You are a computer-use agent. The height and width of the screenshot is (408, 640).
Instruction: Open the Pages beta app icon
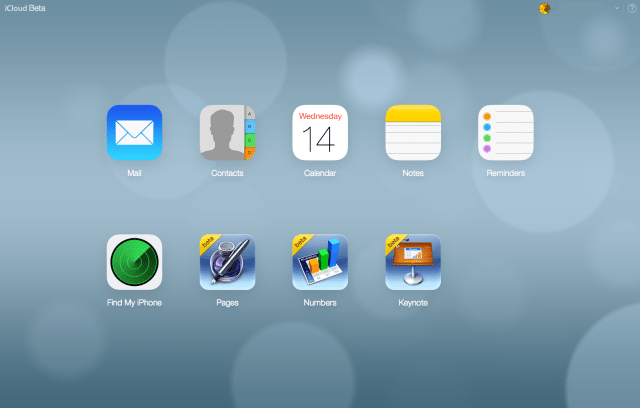pyautogui.click(x=227, y=262)
